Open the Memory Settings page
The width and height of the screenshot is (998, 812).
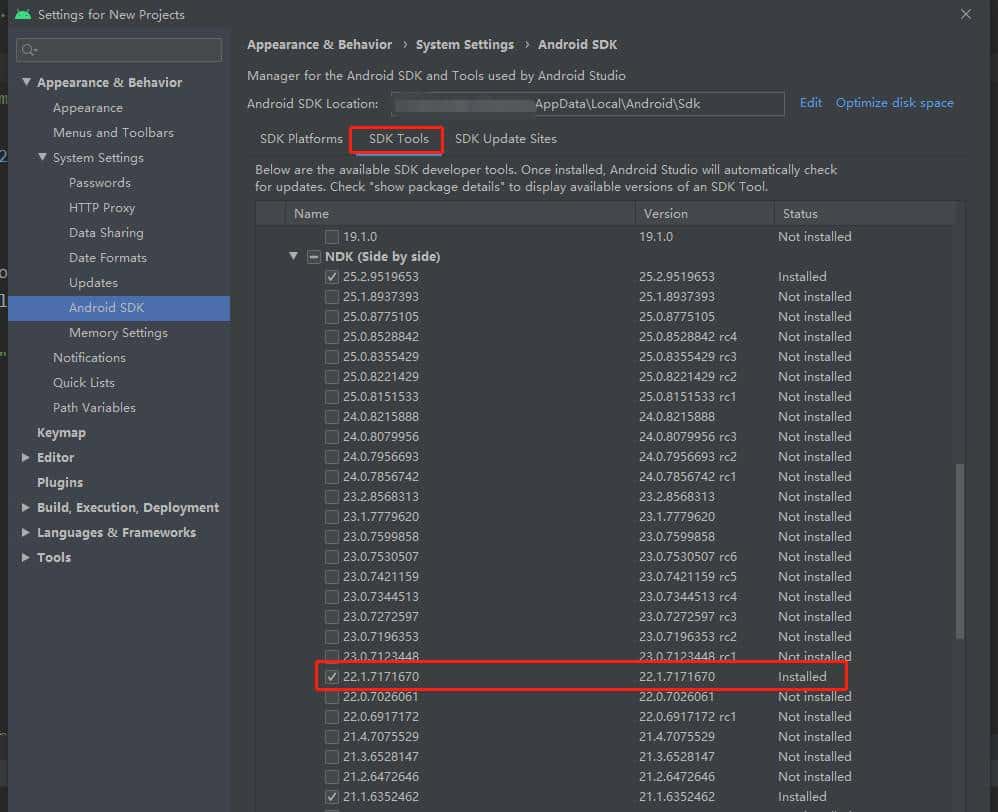tap(118, 332)
